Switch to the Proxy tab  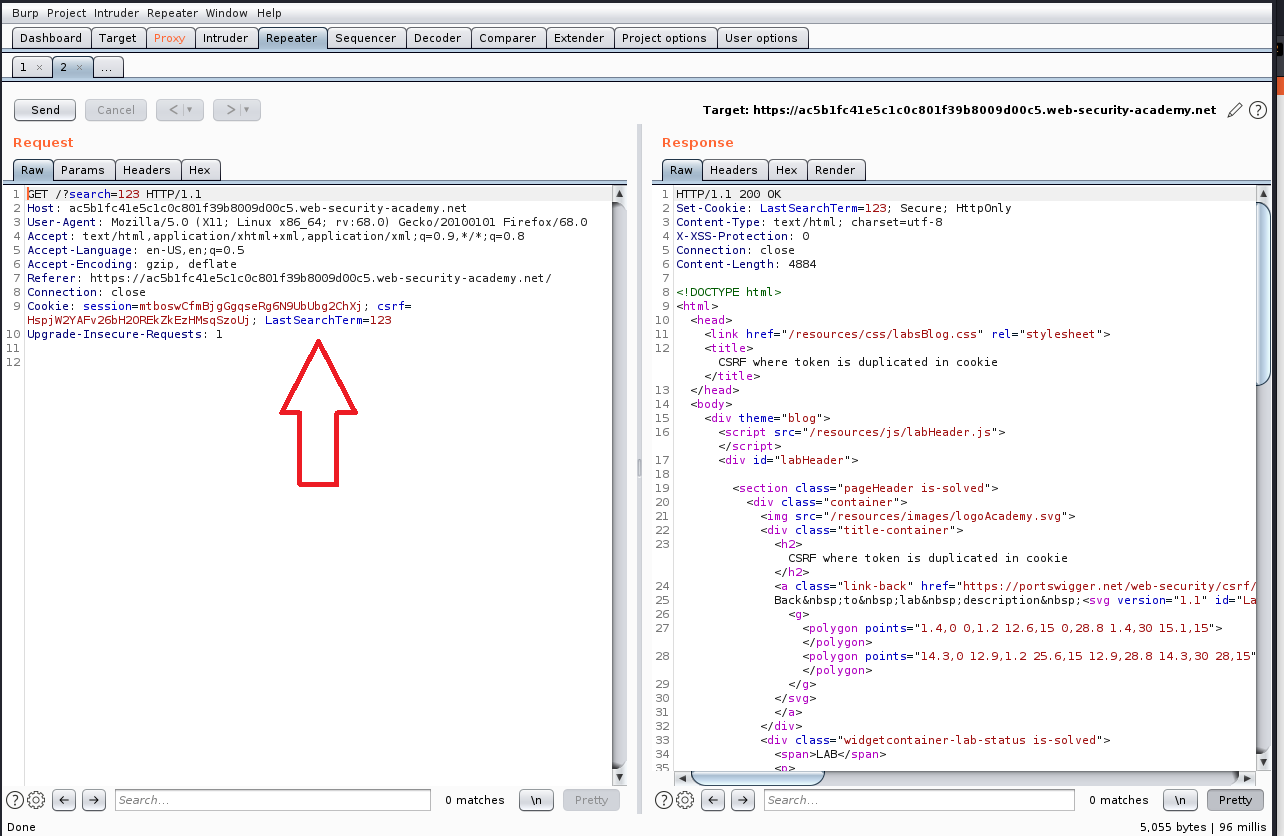[x=170, y=38]
